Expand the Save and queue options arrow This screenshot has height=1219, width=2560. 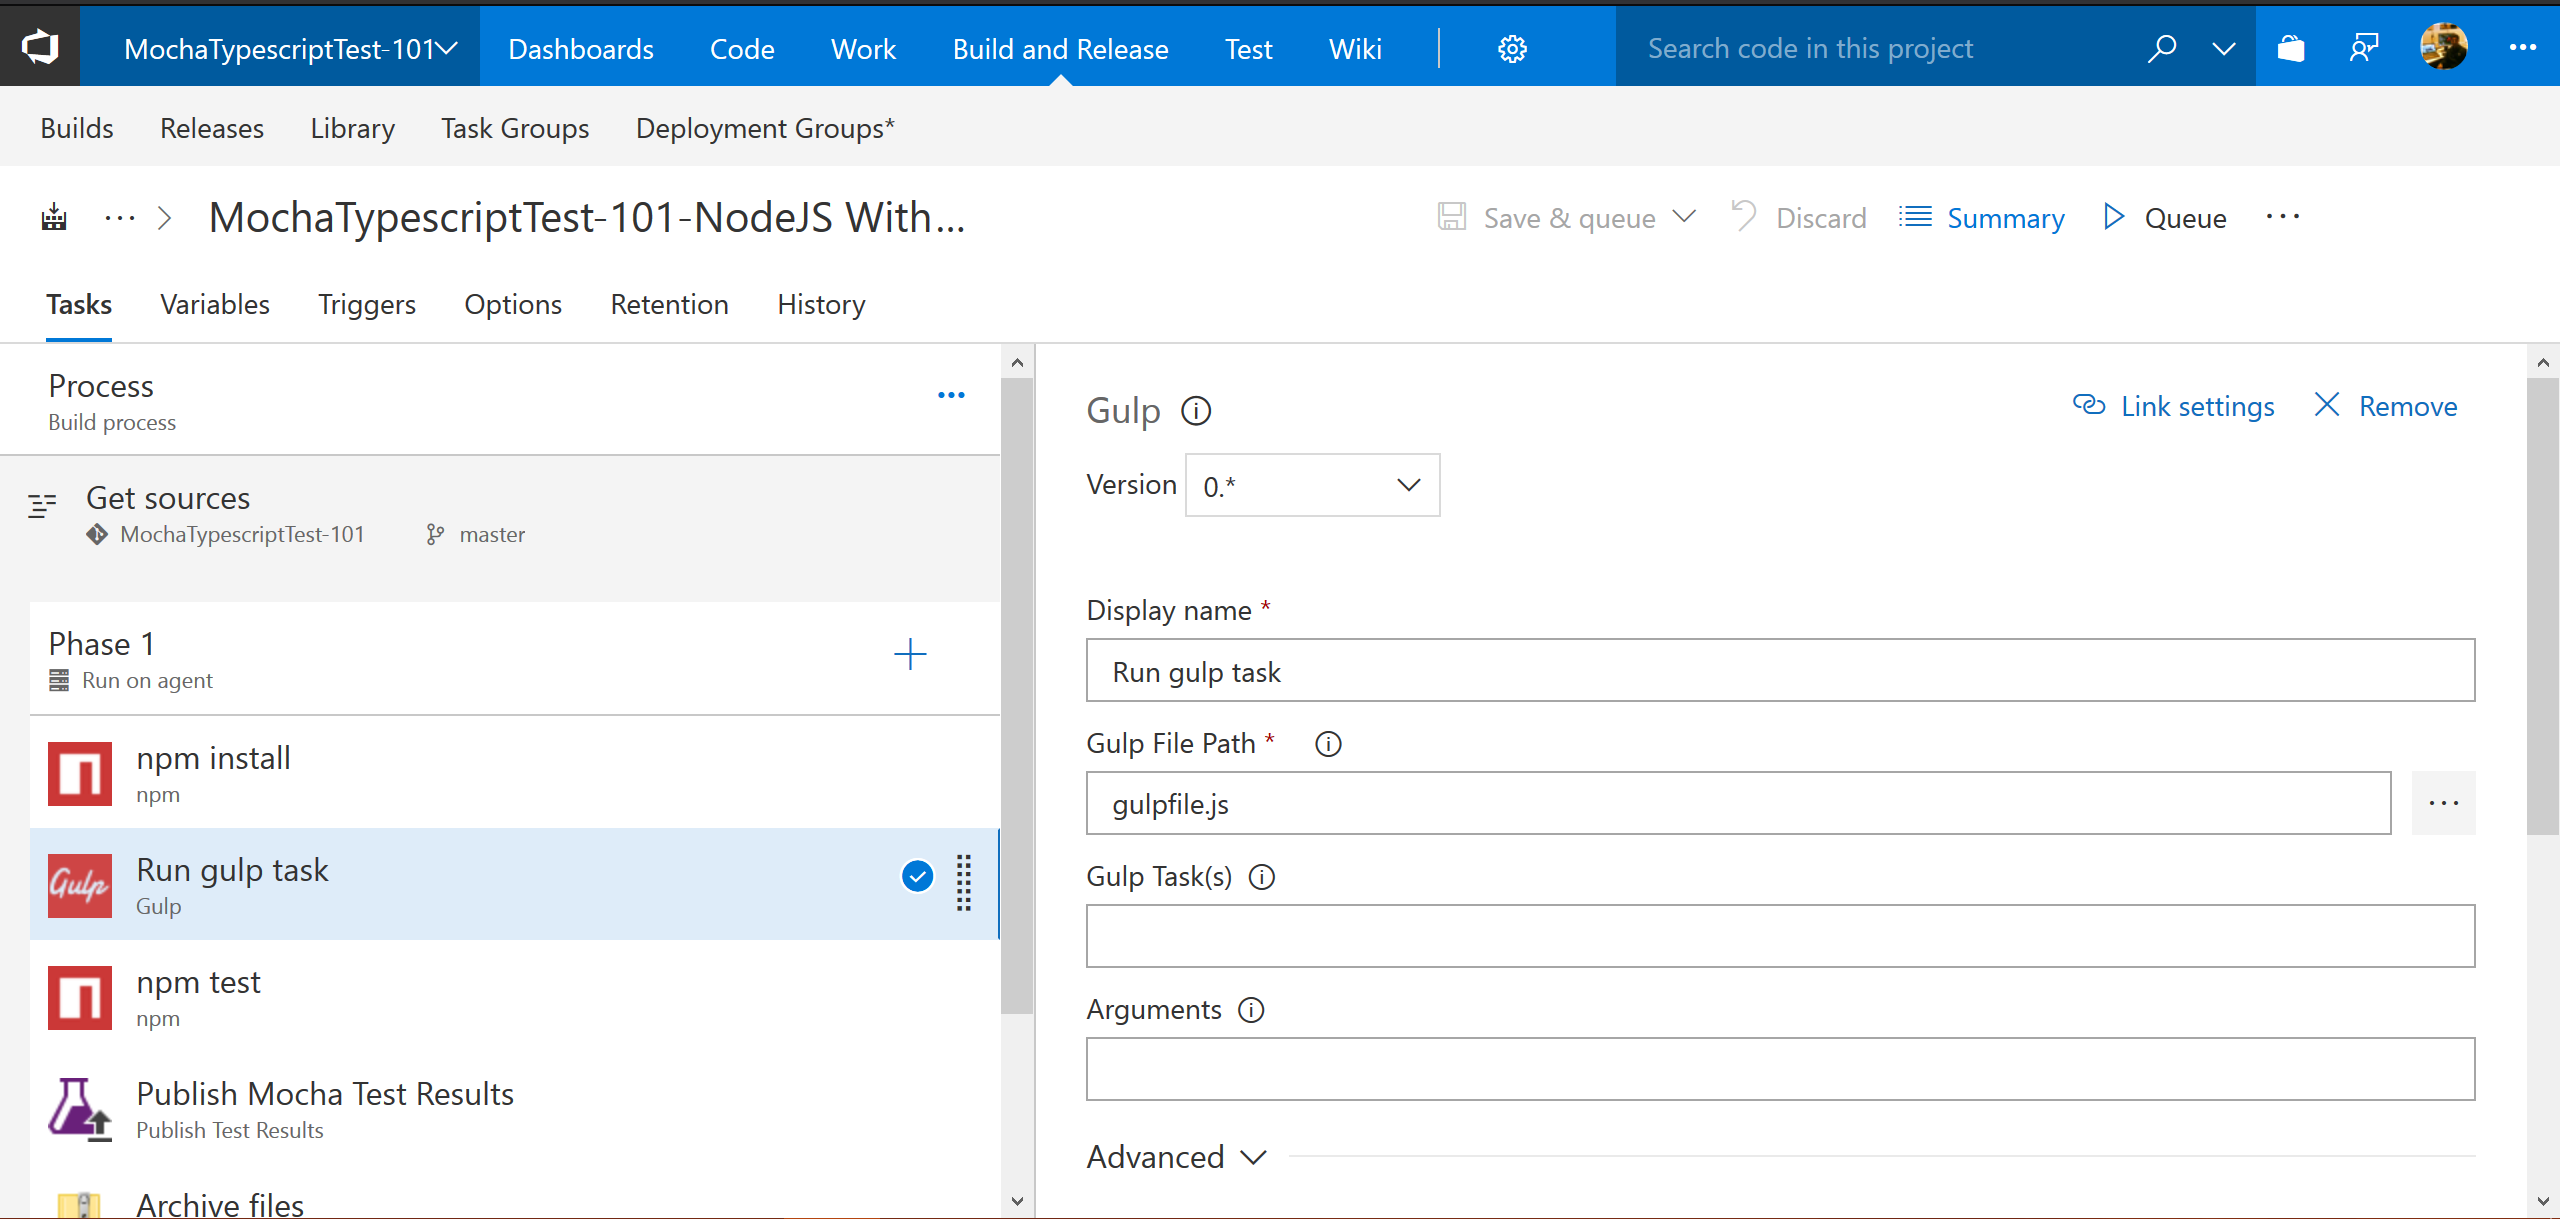click(1690, 219)
